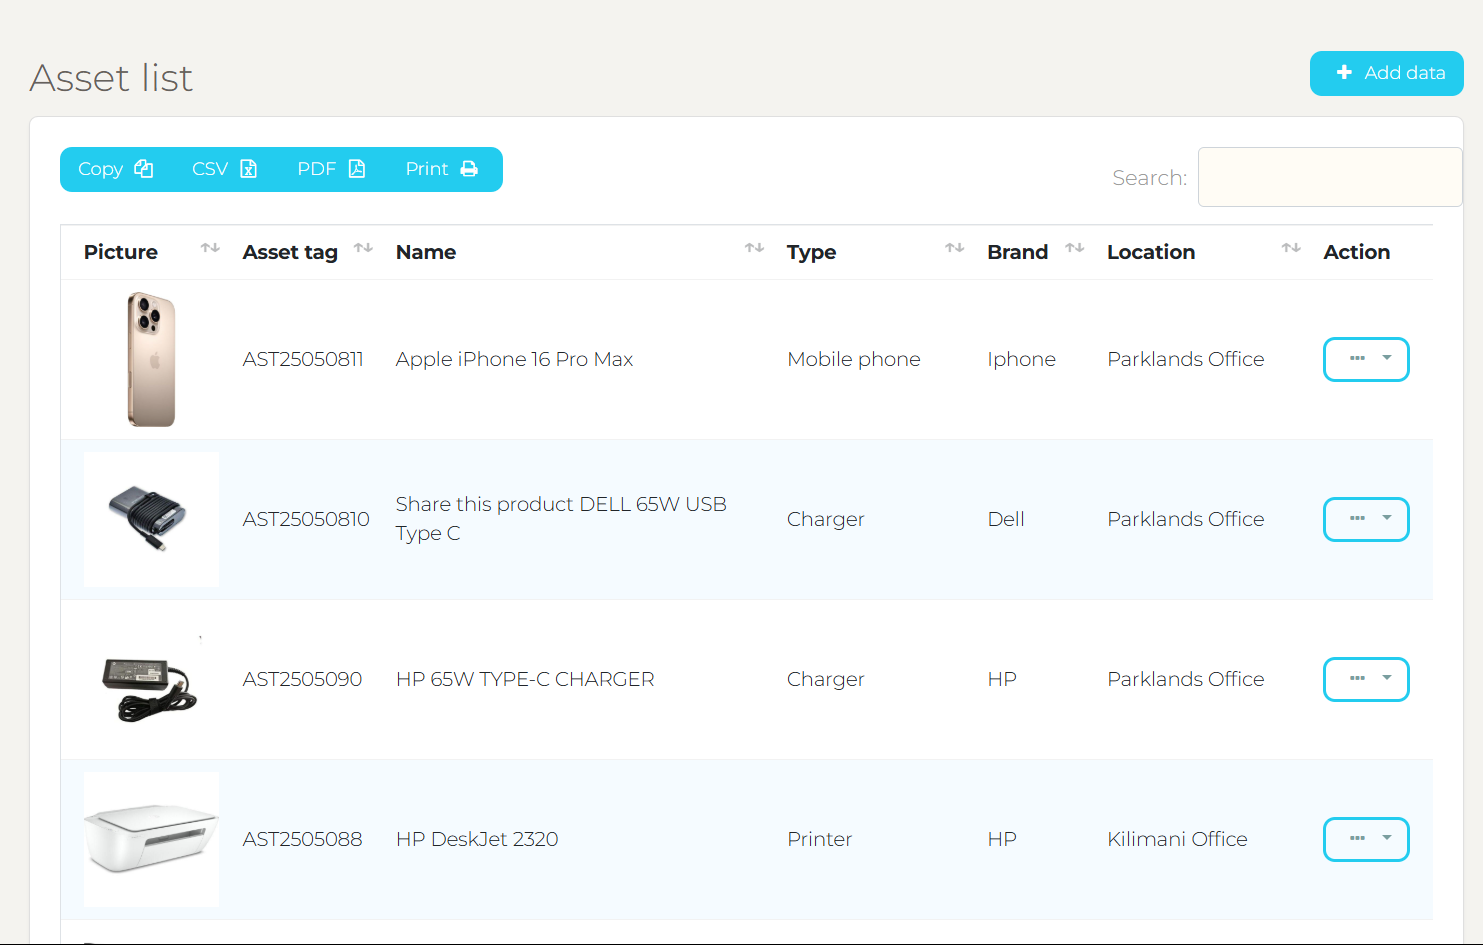Screen dimensions: 1483x945
Task: Click the Name column header
Action: point(426,252)
